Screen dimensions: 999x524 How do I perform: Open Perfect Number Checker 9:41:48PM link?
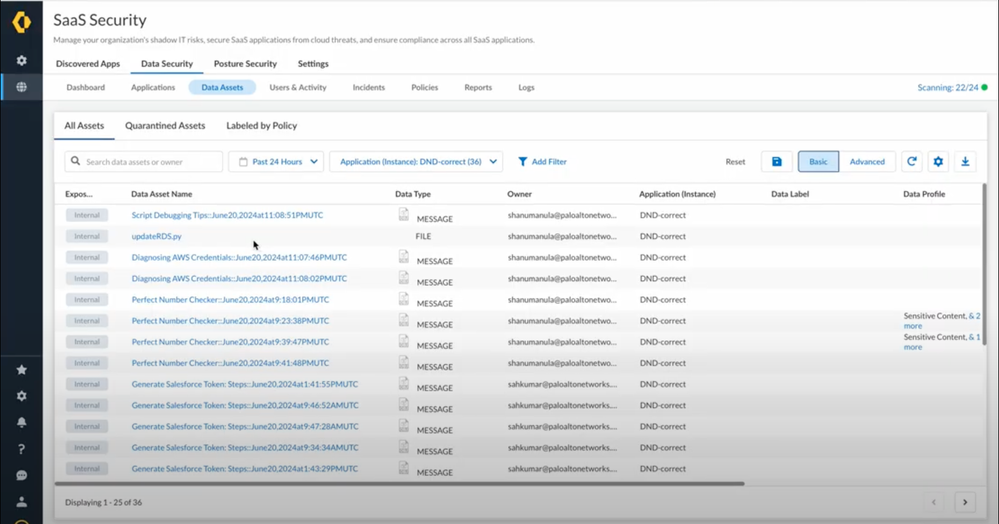point(231,363)
